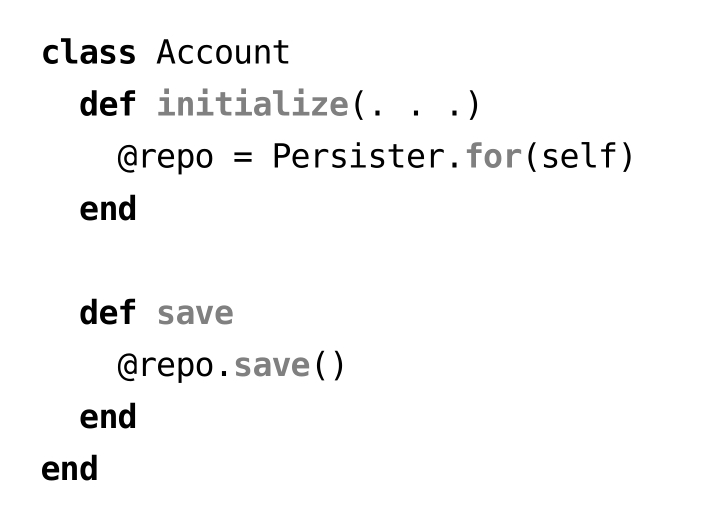Click the def keyword before save
717x513 pixels.
click(x=107, y=313)
